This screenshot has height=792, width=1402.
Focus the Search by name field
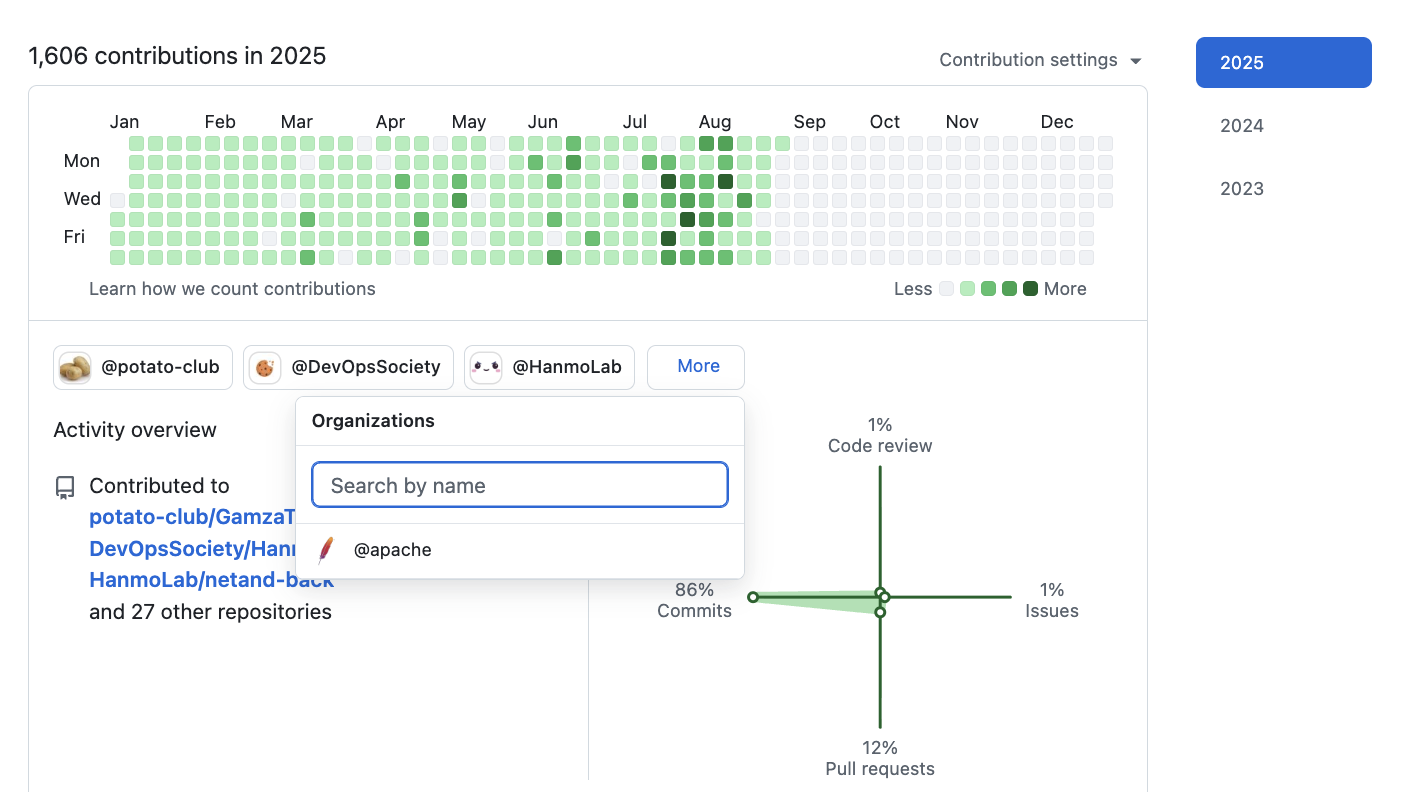pyautogui.click(x=519, y=486)
